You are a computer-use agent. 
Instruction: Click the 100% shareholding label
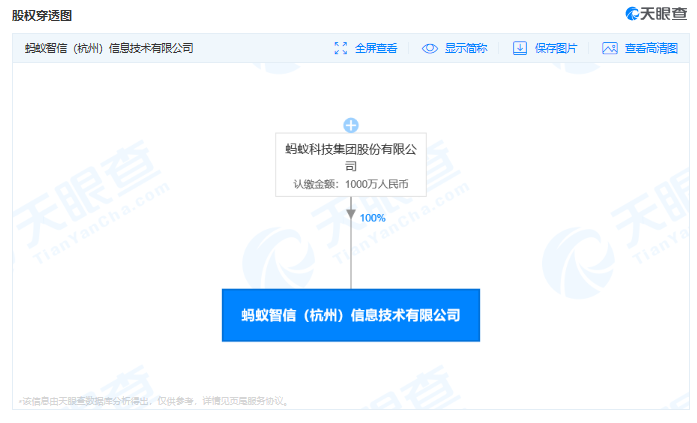pos(372,218)
